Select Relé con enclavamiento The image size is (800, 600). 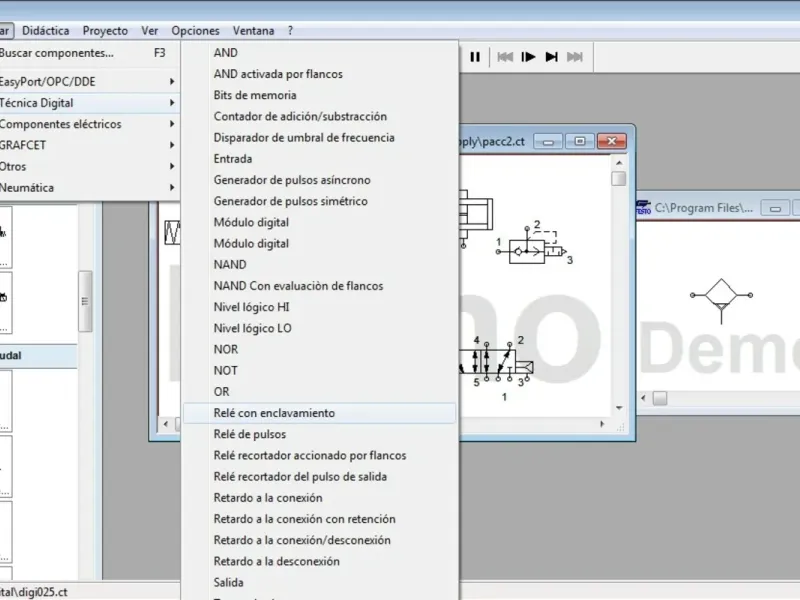319,413
